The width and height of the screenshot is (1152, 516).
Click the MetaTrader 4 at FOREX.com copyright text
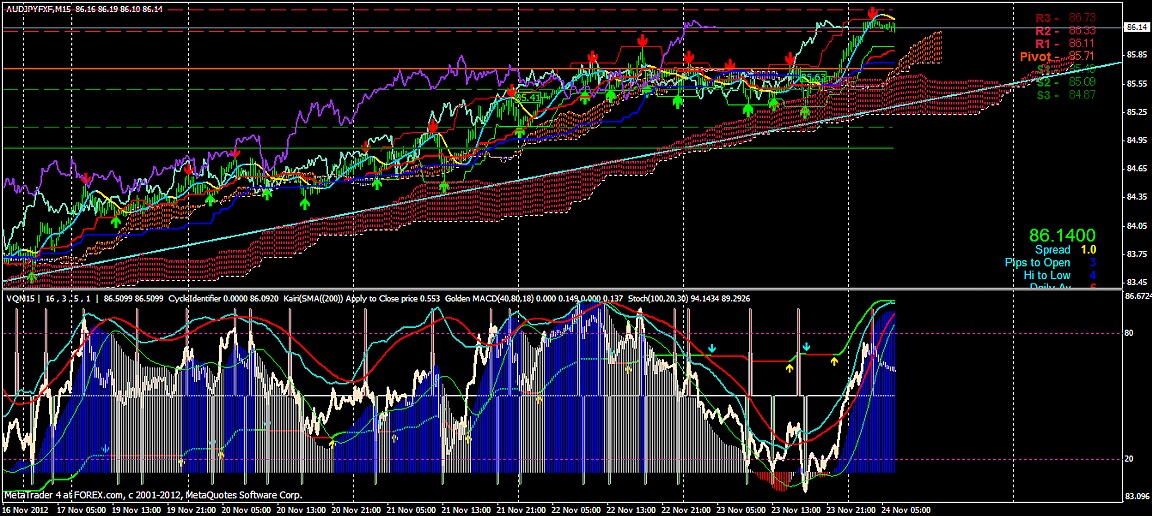coord(153,495)
